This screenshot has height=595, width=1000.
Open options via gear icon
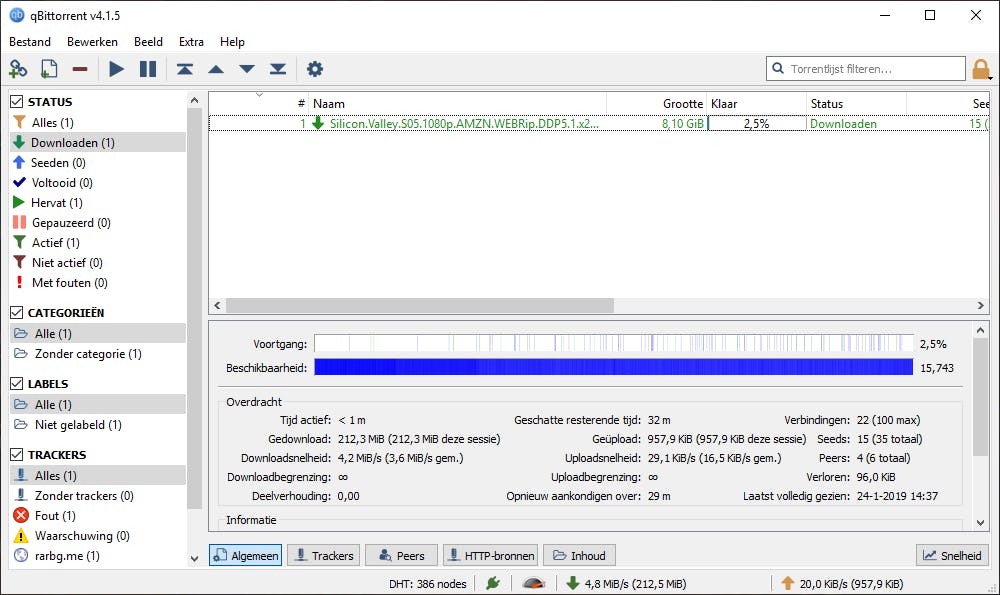coord(315,68)
